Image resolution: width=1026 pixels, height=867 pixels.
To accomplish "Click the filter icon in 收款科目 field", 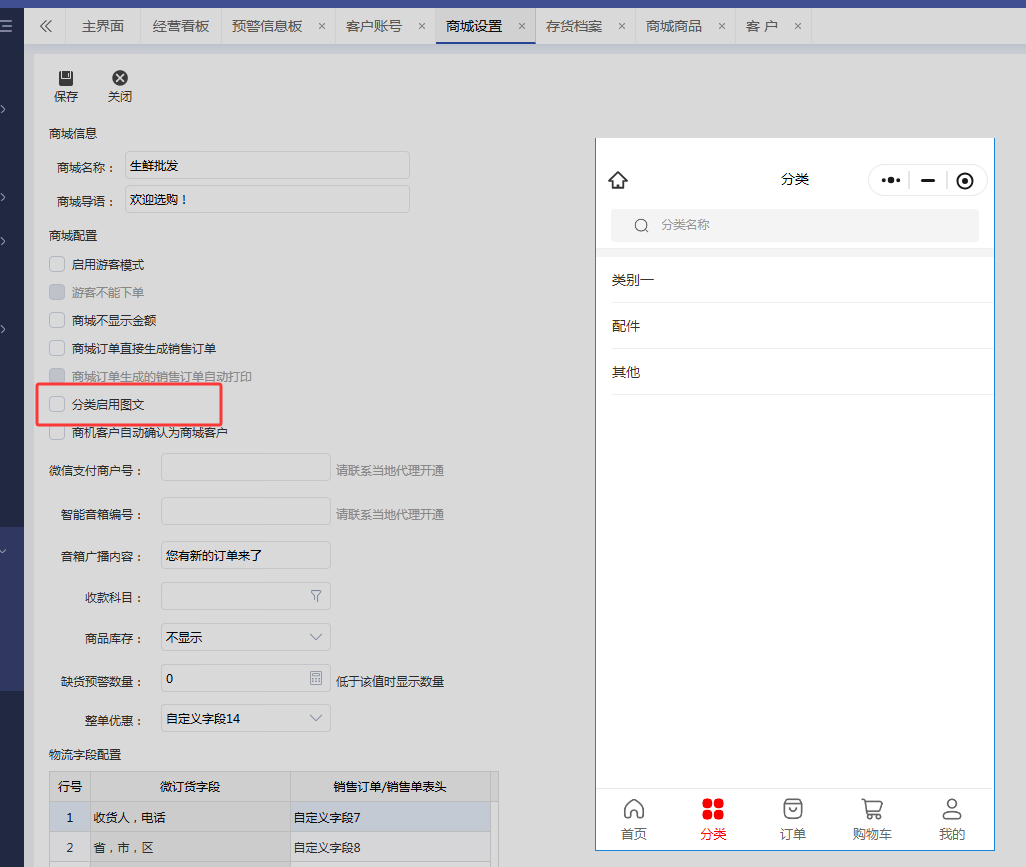I will coord(316,596).
